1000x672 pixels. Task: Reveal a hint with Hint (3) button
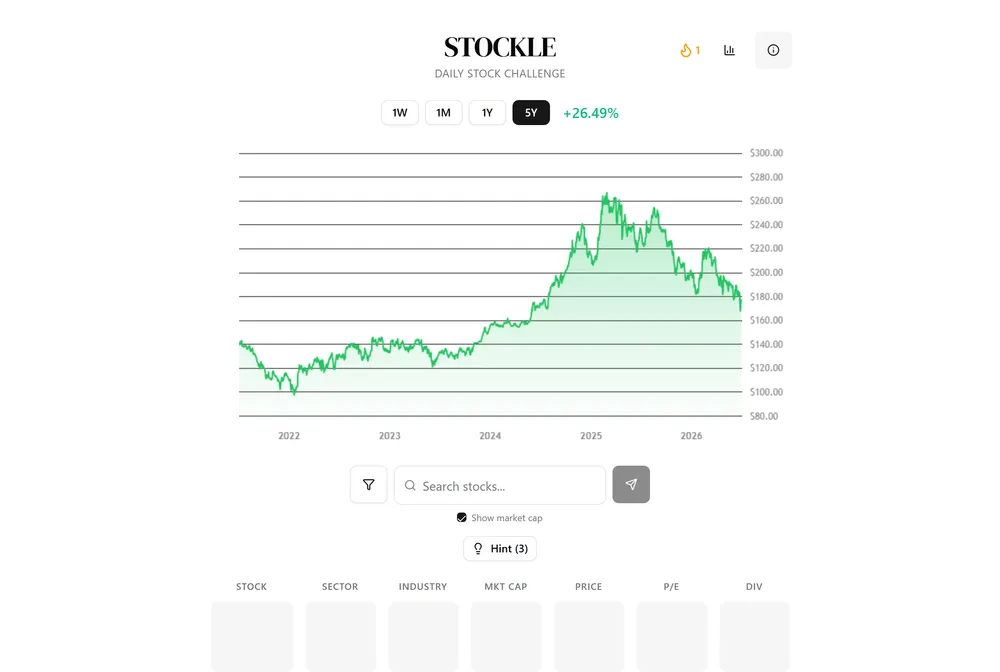(500, 548)
